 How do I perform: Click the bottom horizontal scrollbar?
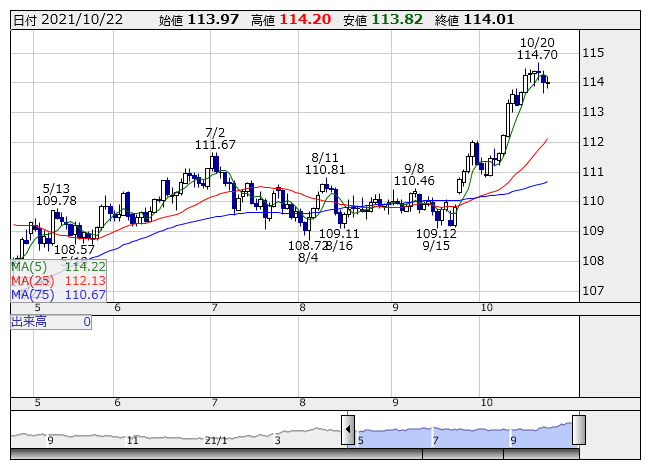pyautogui.click(x=294, y=454)
